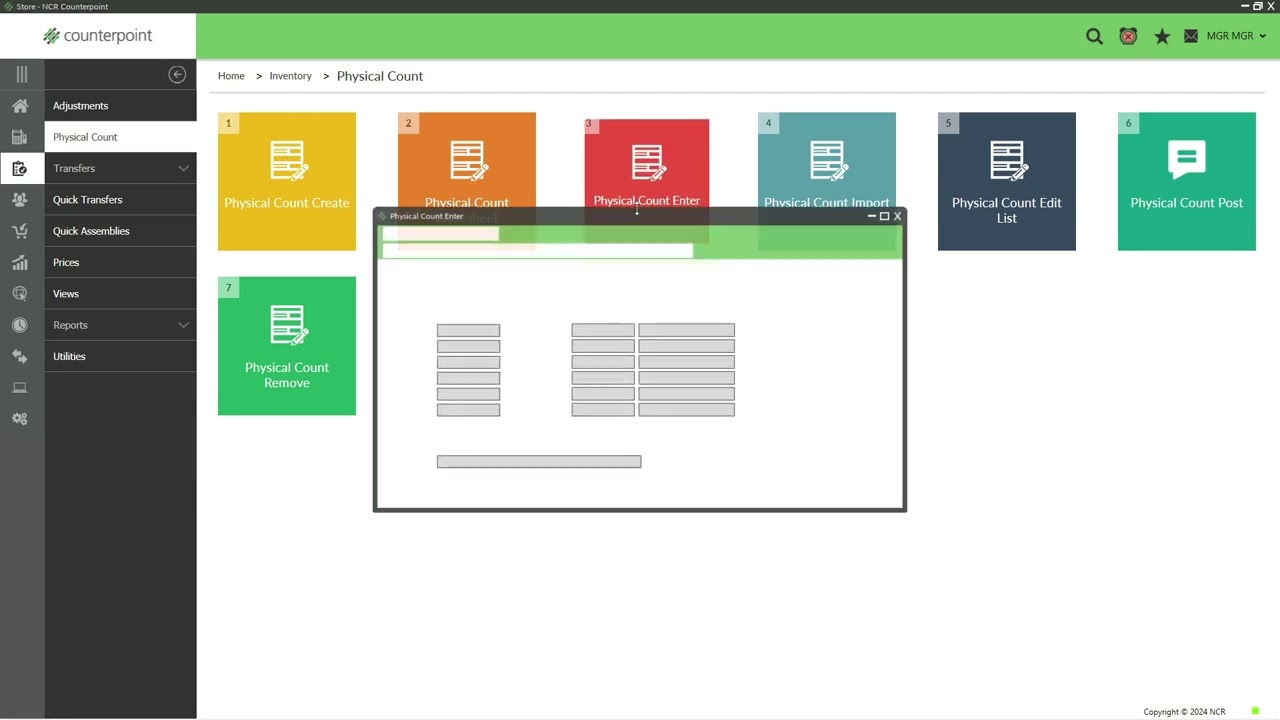Maximize the Physical Count Enter dialog

coord(884,216)
